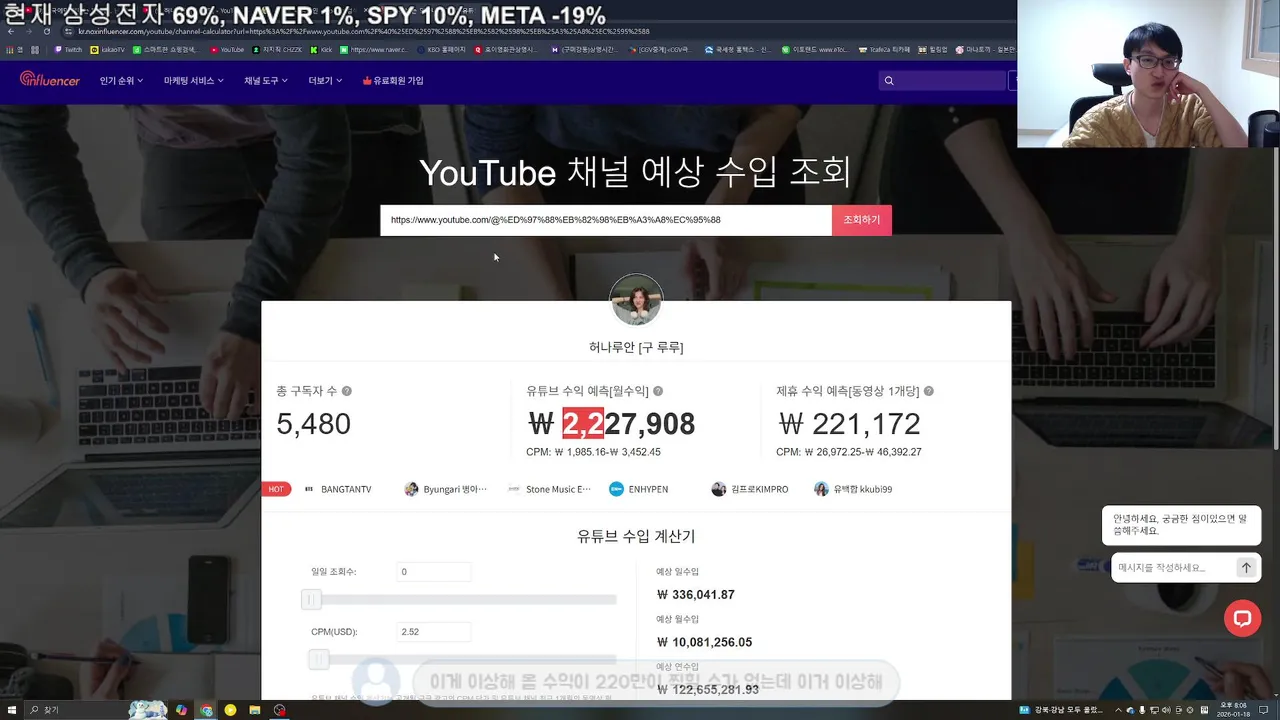This screenshot has height=720, width=1280.
Task: Open the Stone Music E hot channel
Action: [549, 489]
